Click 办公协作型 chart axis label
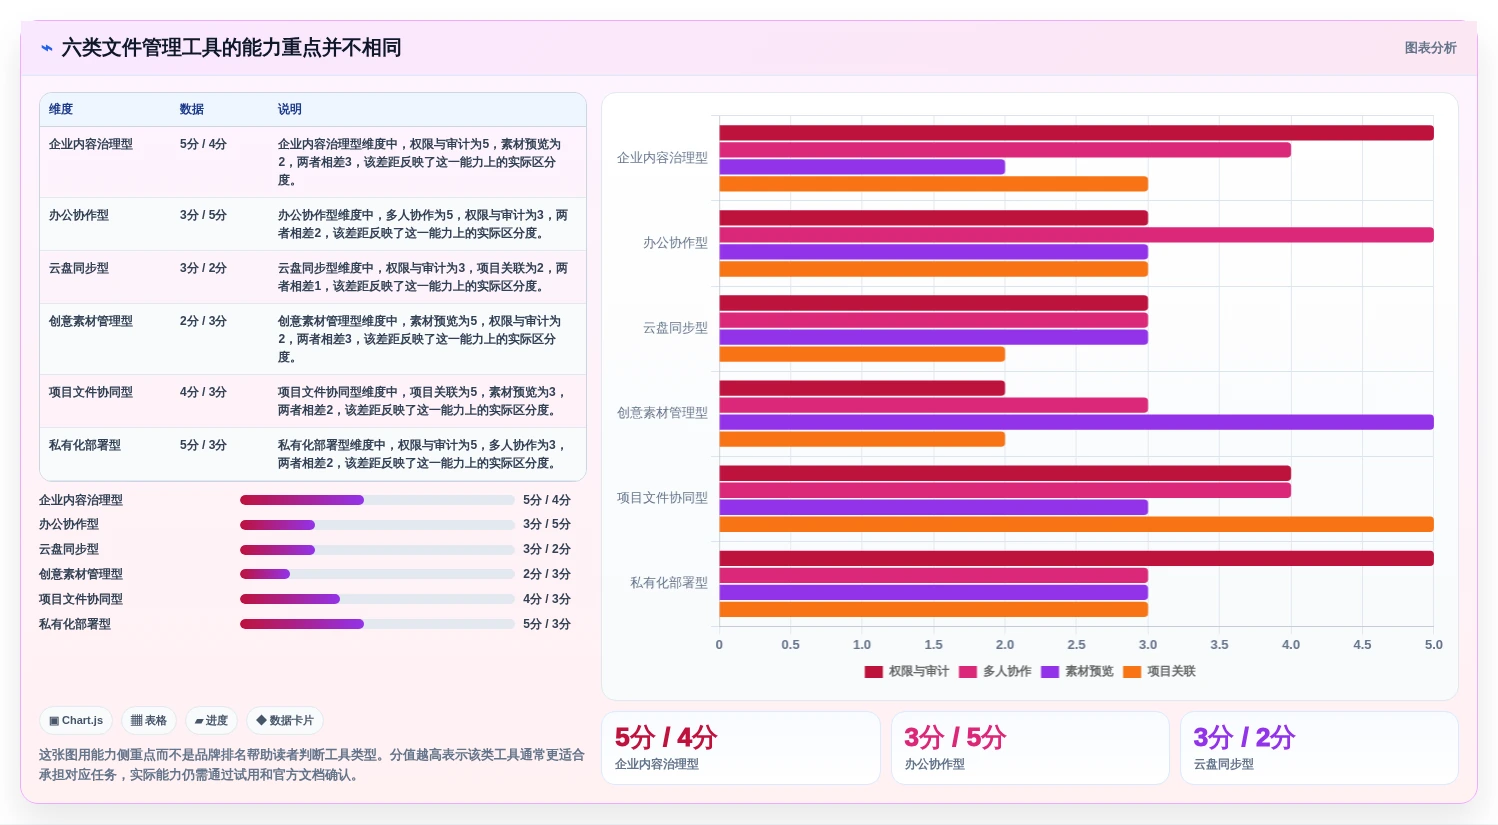The image size is (1498, 825). pyautogui.click(x=675, y=243)
